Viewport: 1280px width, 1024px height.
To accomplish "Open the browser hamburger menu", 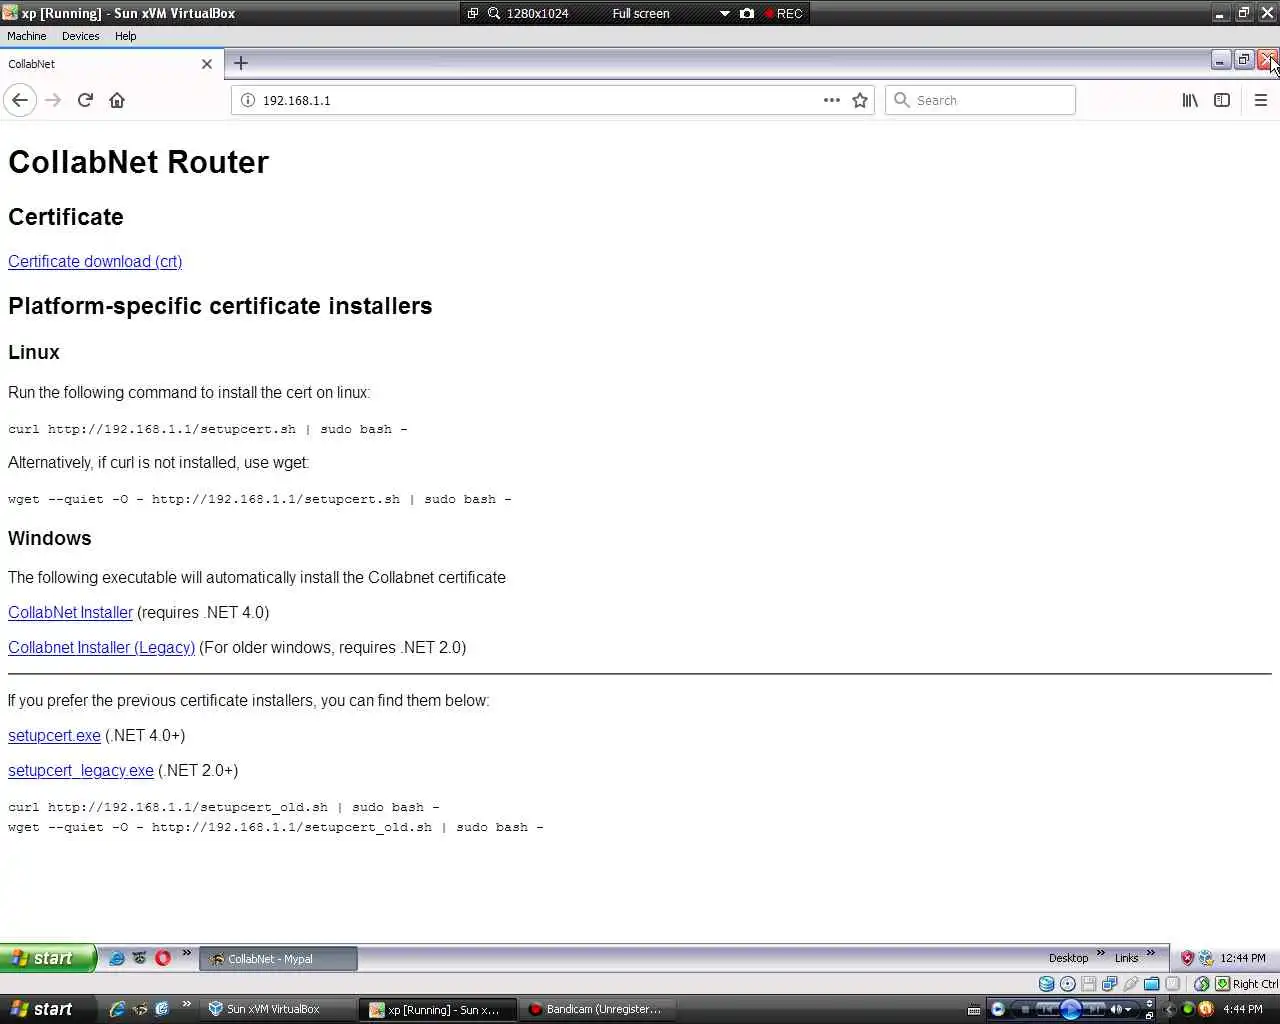I will tap(1260, 100).
